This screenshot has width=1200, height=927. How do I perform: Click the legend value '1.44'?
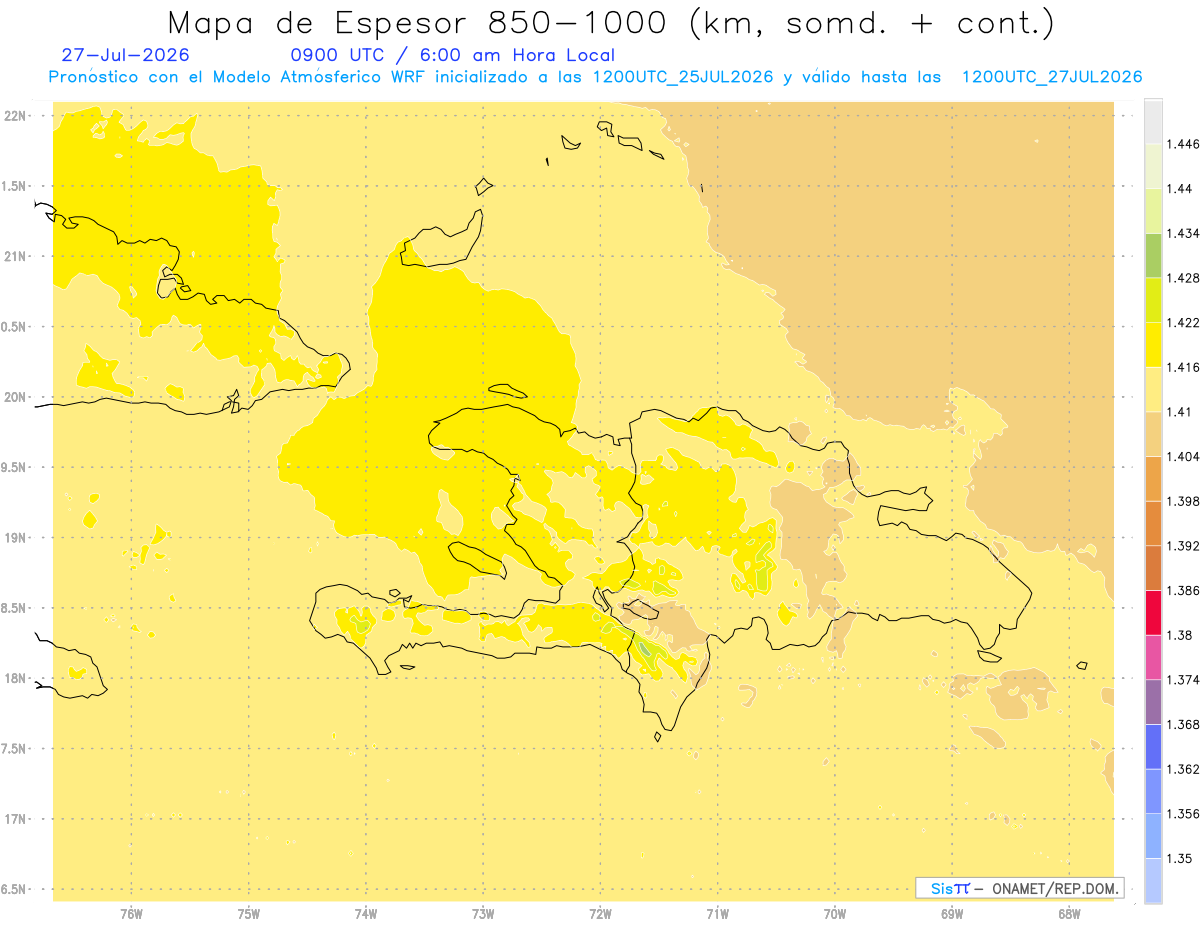pos(1180,188)
